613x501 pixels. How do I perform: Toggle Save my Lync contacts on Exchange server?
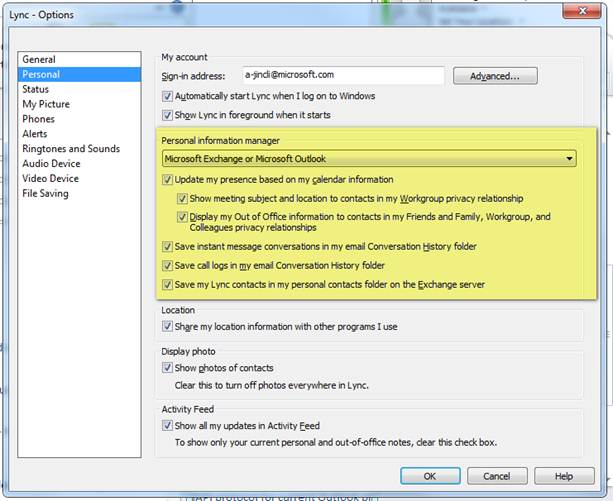167,284
